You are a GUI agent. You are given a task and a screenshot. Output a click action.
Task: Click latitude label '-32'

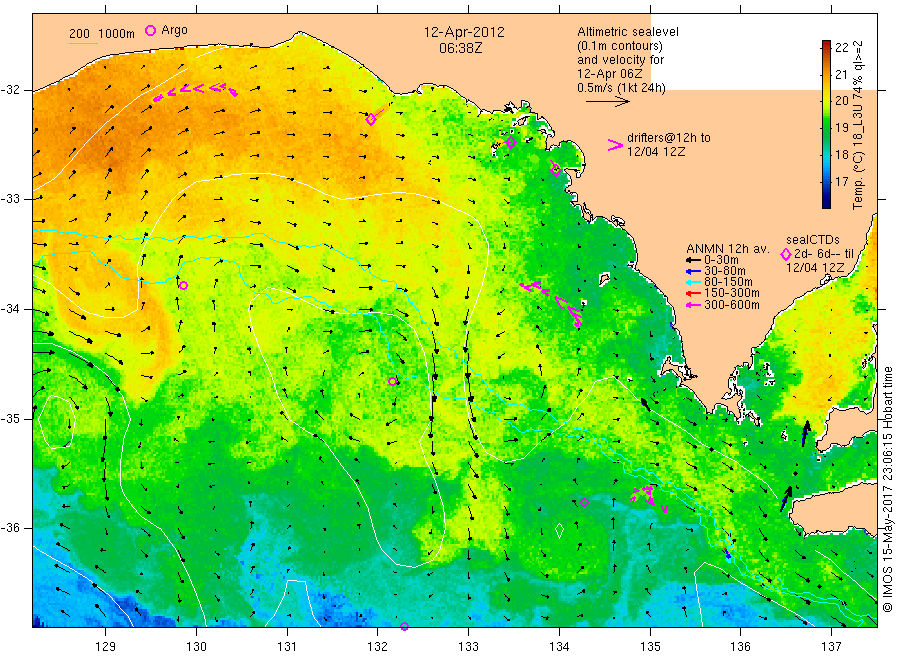click(x=10, y=90)
